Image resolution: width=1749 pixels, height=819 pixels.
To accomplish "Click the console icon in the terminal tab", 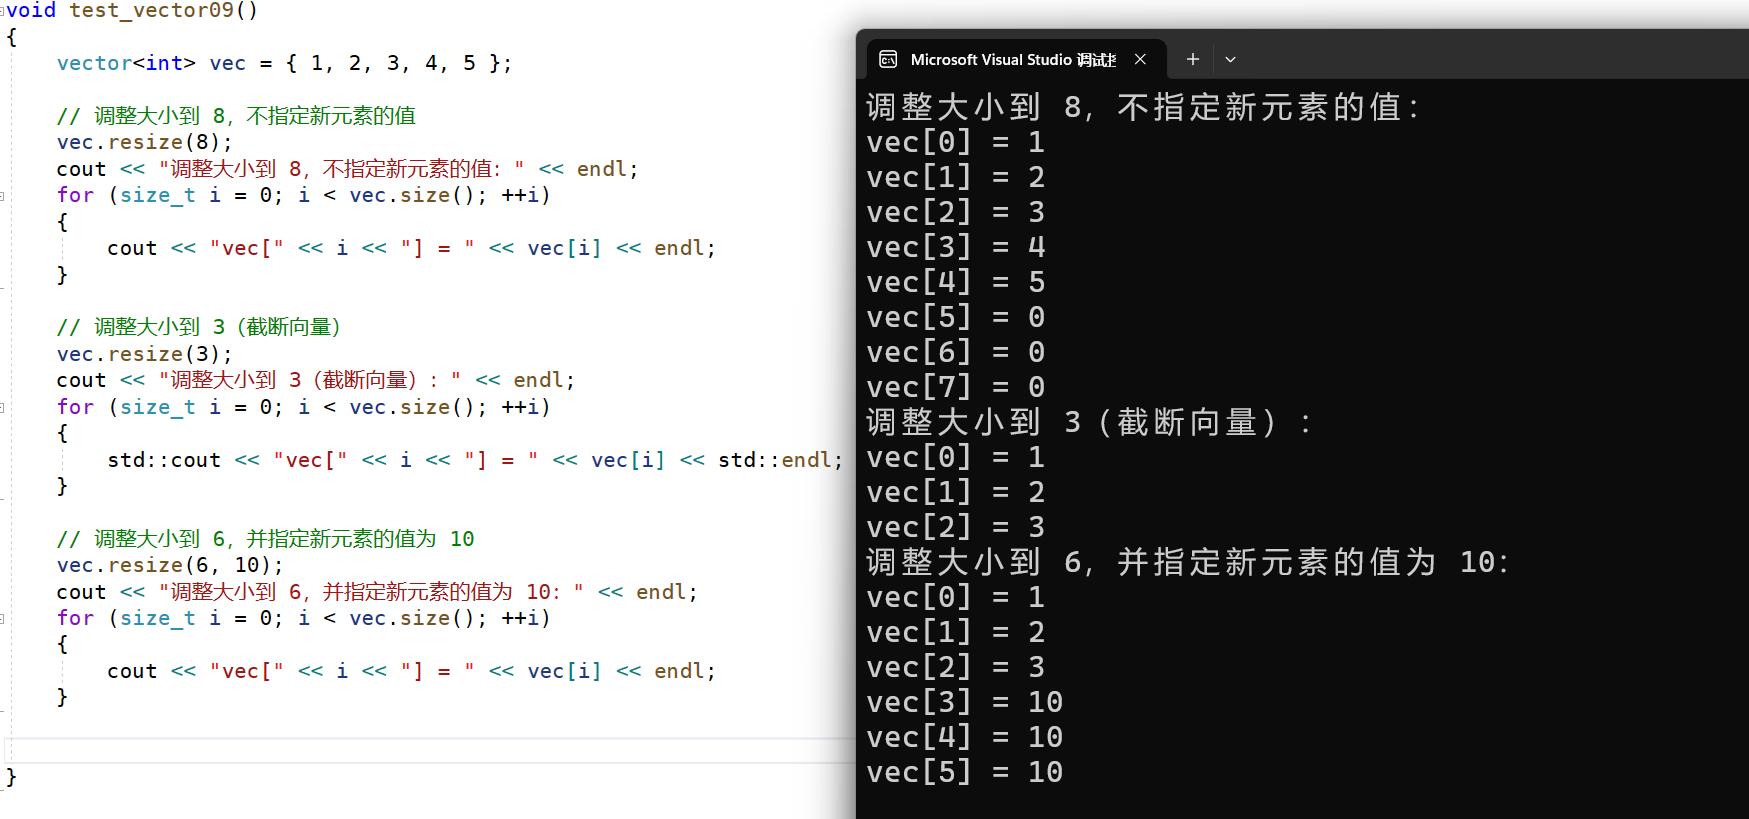I will pos(888,60).
